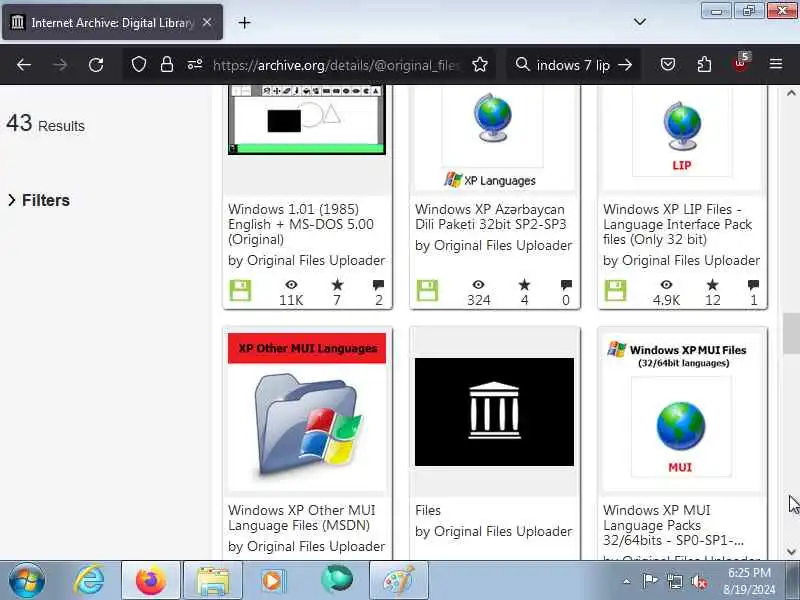The height and width of the screenshot is (600, 800).
Task: Open site permissions icon in address bar
Action: [194, 65]
